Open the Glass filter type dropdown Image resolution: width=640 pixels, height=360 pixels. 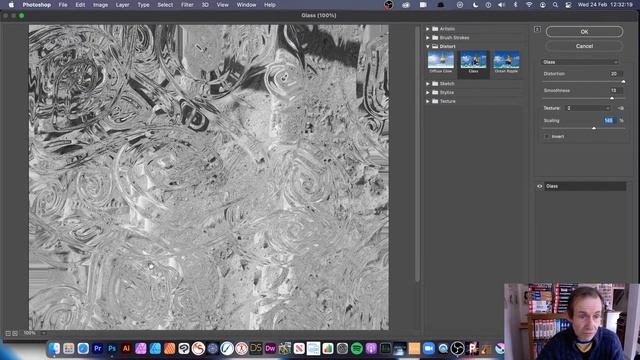click(580, 62)
